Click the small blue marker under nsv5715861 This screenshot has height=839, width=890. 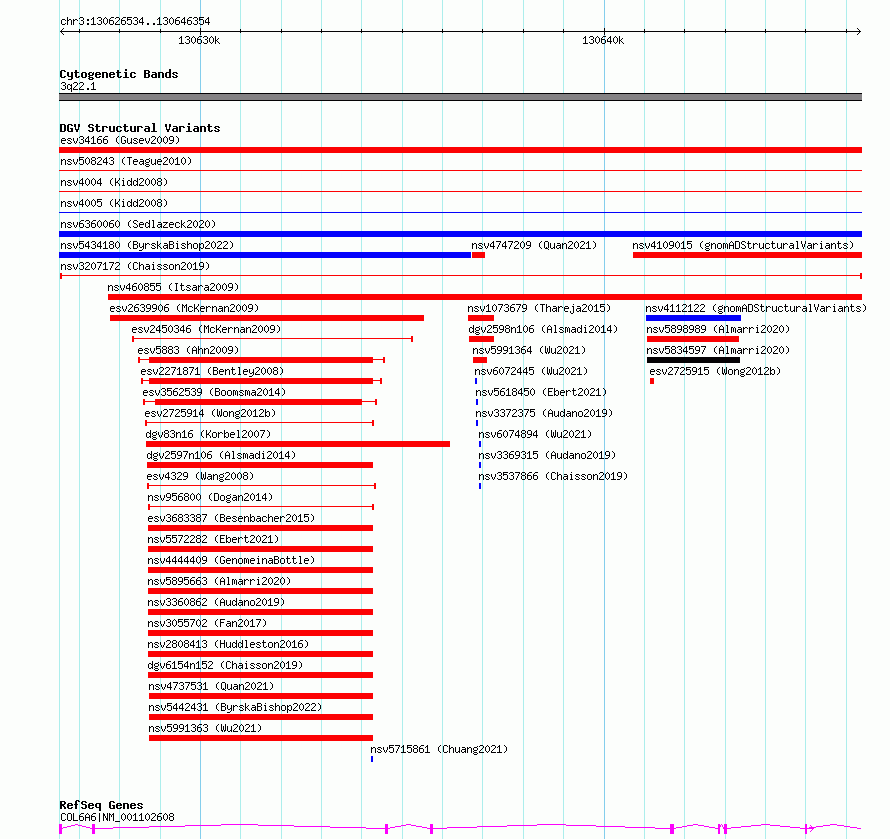(372, 759)
